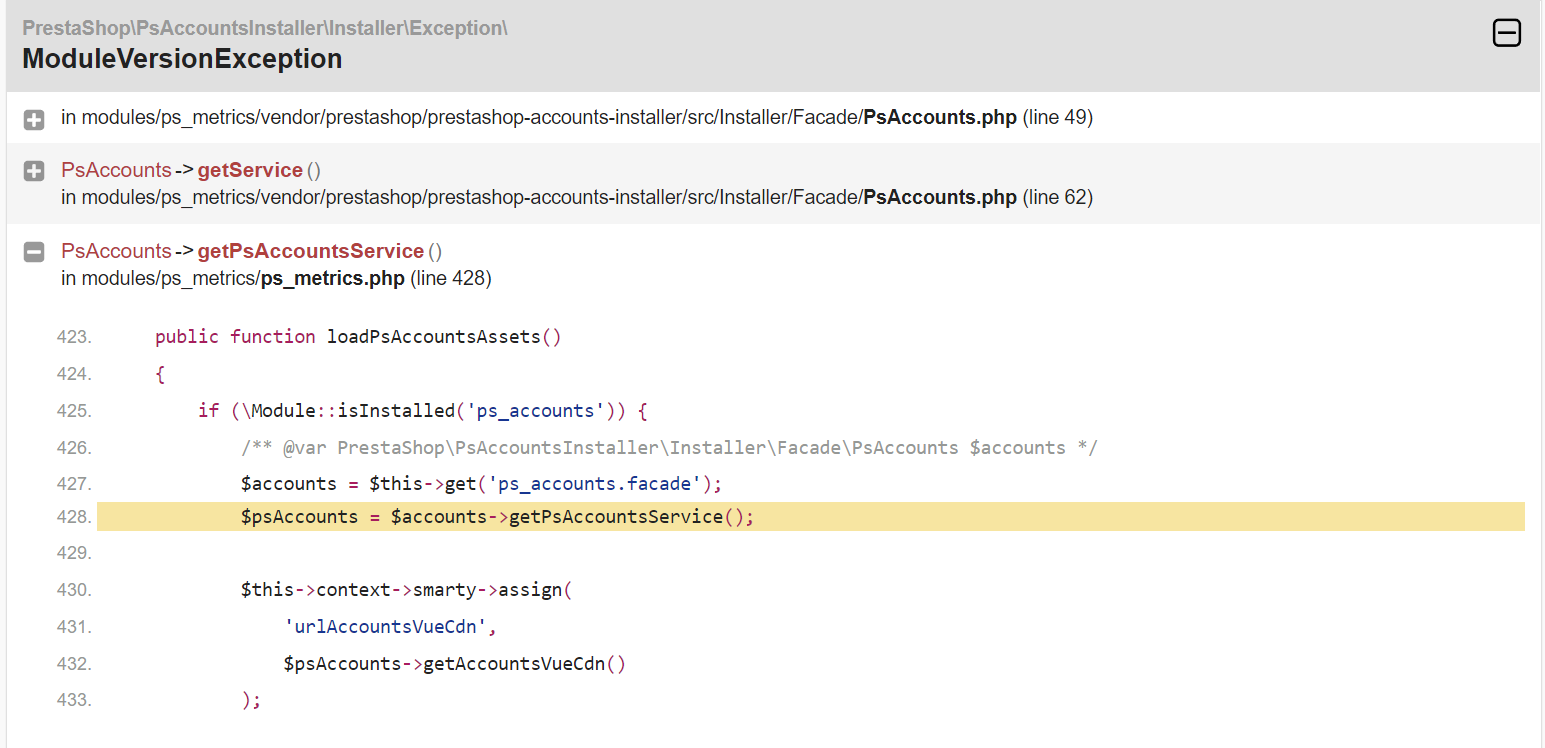The image size is (1545, 748).
Task: Expand the getService stack trace entry
Action: [33, 171]
